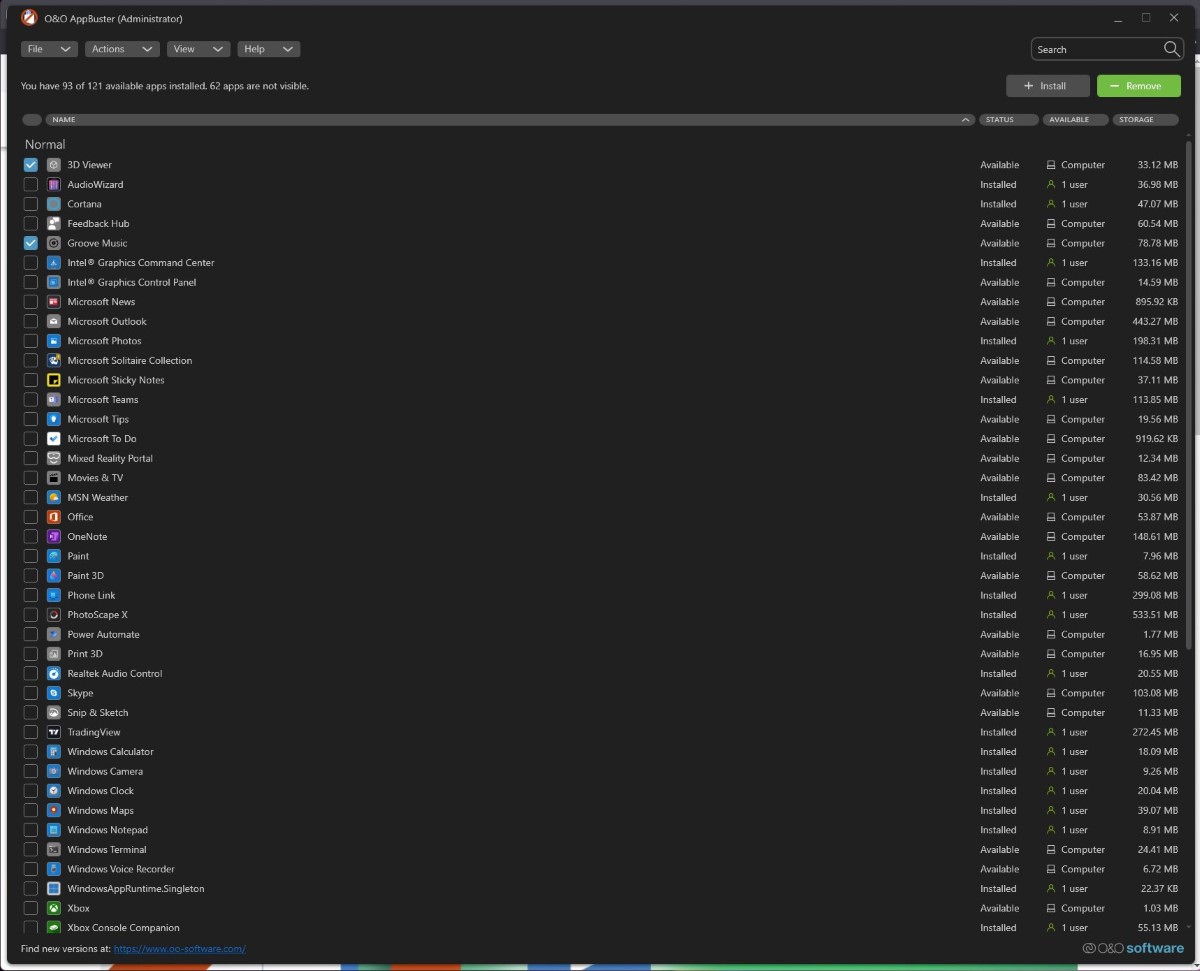Click the 3D Viewer app icon

pos(54,165)
